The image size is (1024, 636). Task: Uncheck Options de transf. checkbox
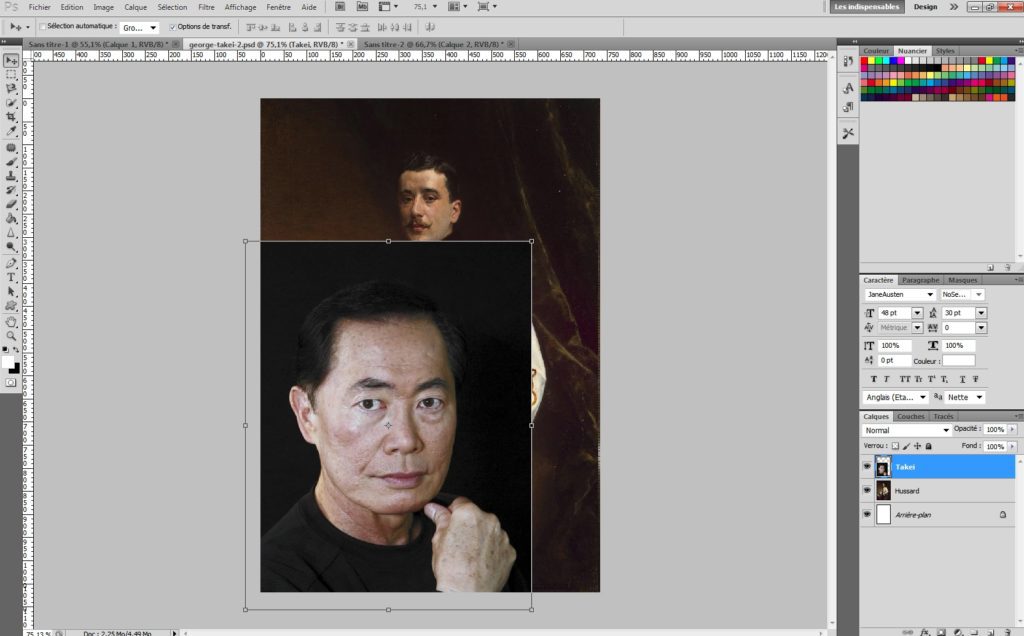pyautogui.click(x=172, y=27)
